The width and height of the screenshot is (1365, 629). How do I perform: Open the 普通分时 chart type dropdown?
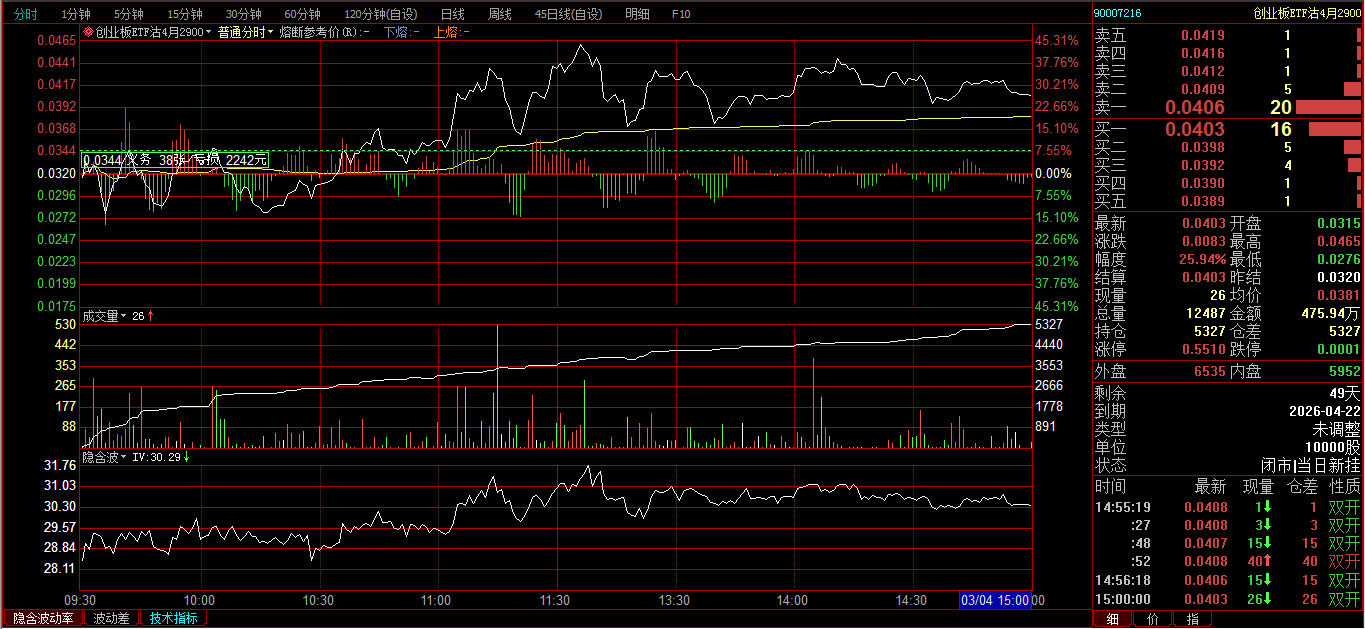pyautogui.click(x=245, y=32)
